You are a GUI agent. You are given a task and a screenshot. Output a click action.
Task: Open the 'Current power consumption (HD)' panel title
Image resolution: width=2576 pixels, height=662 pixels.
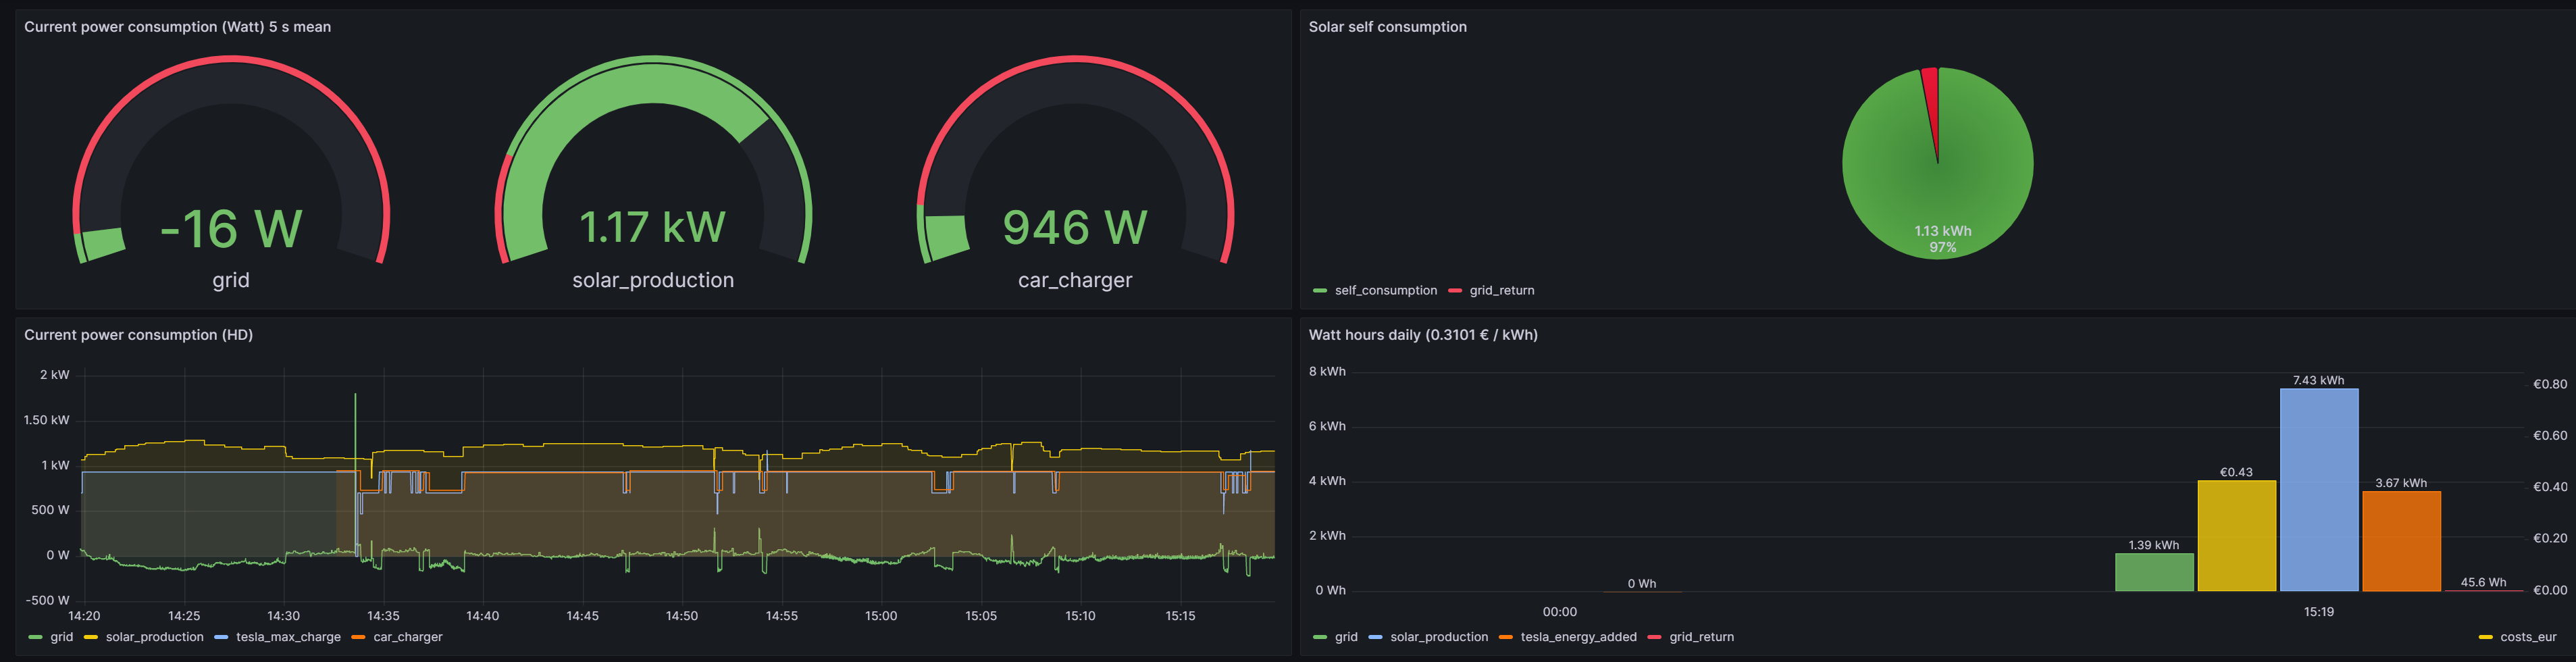point(138,335)
